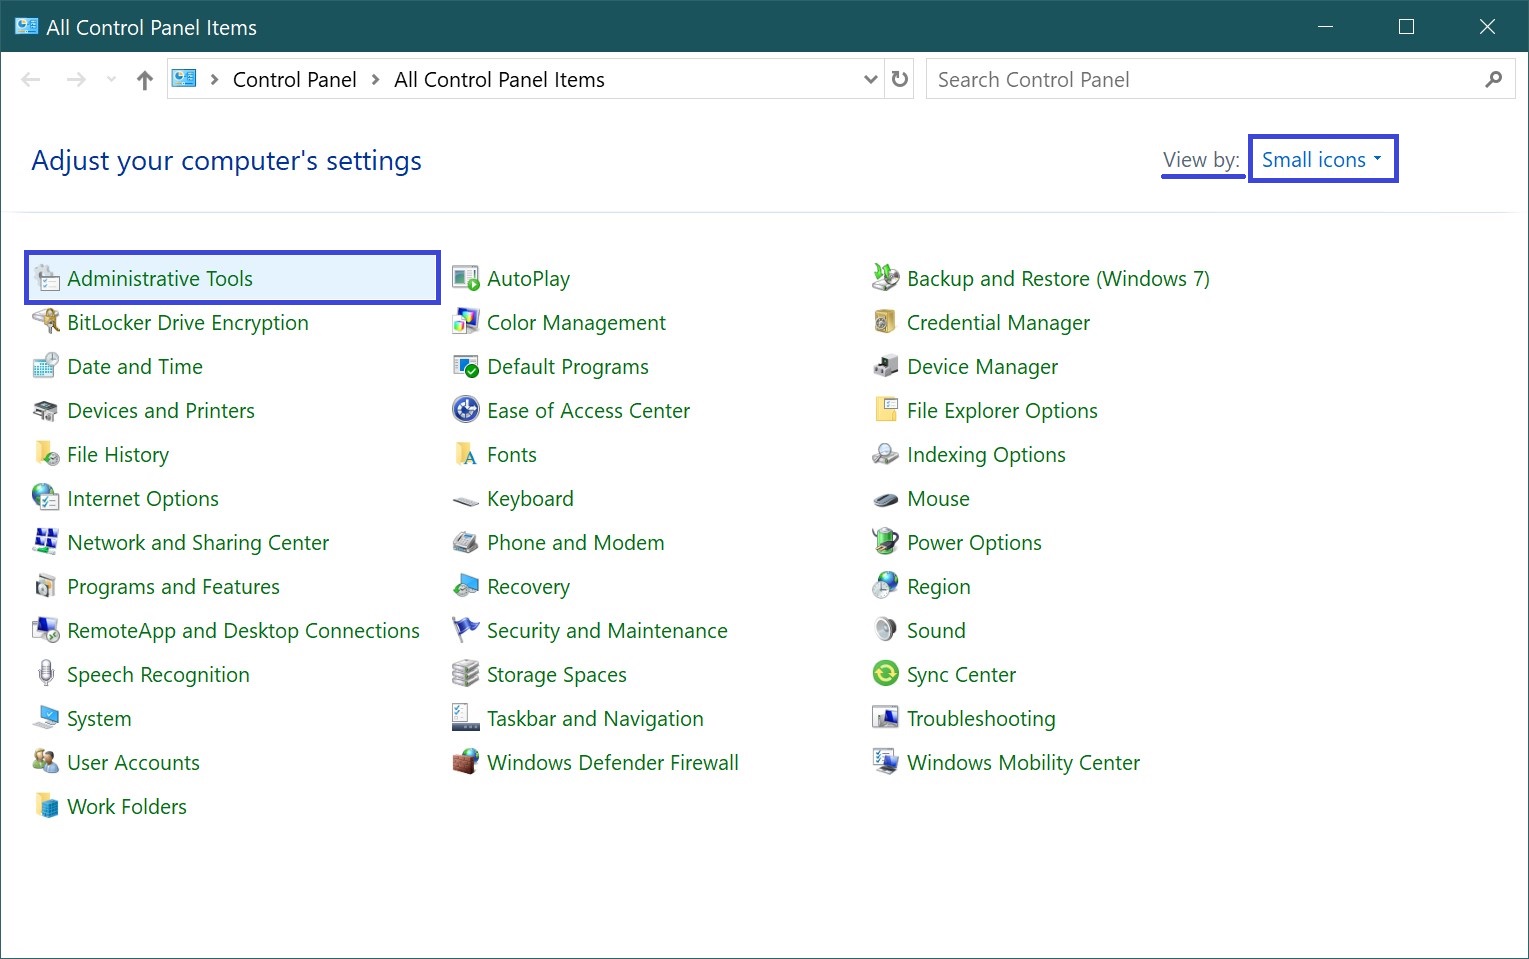Image resolution: width=1529 pixels, height=959 pixels.
Task: Click the Security and Maintenance flag icon
Action: coord(466,630)
